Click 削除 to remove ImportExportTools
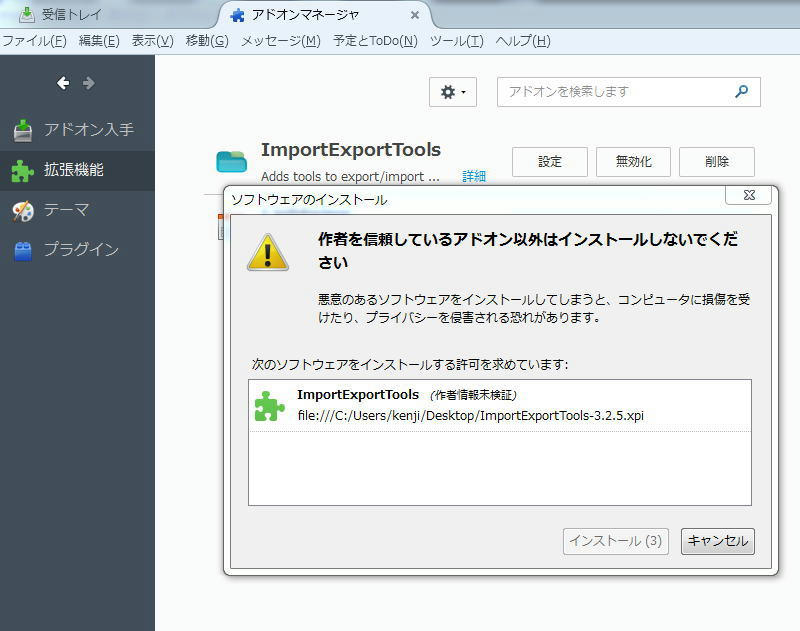800x631 pixels. [717, 162]
